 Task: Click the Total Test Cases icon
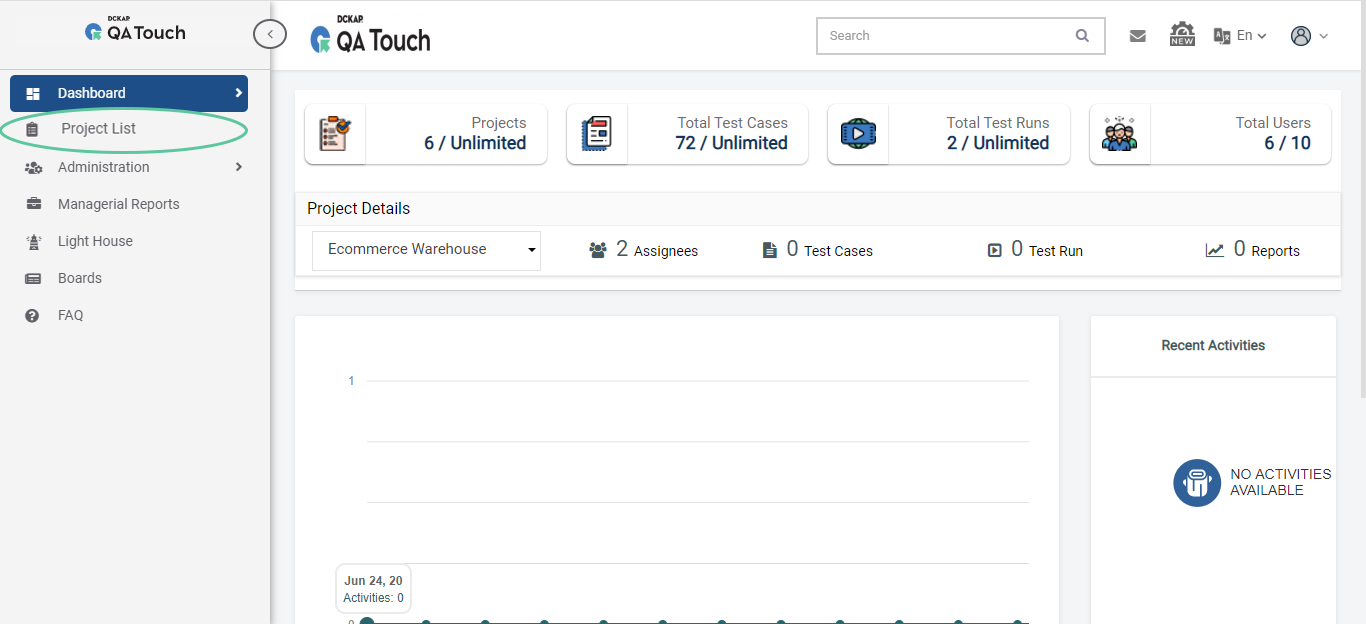pyautogui.click(x=597, y=133)
